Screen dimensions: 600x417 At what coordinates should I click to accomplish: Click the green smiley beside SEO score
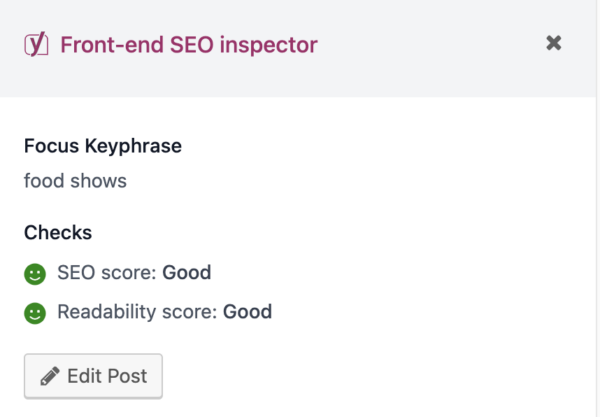point(35,272)
